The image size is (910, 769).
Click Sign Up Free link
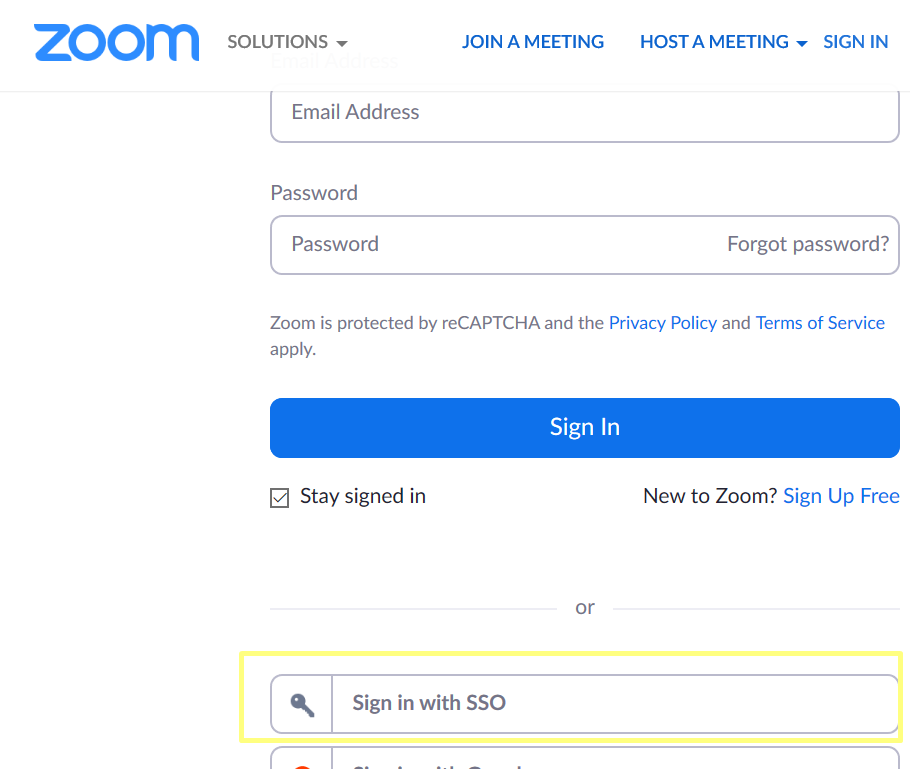pos(841,496)
